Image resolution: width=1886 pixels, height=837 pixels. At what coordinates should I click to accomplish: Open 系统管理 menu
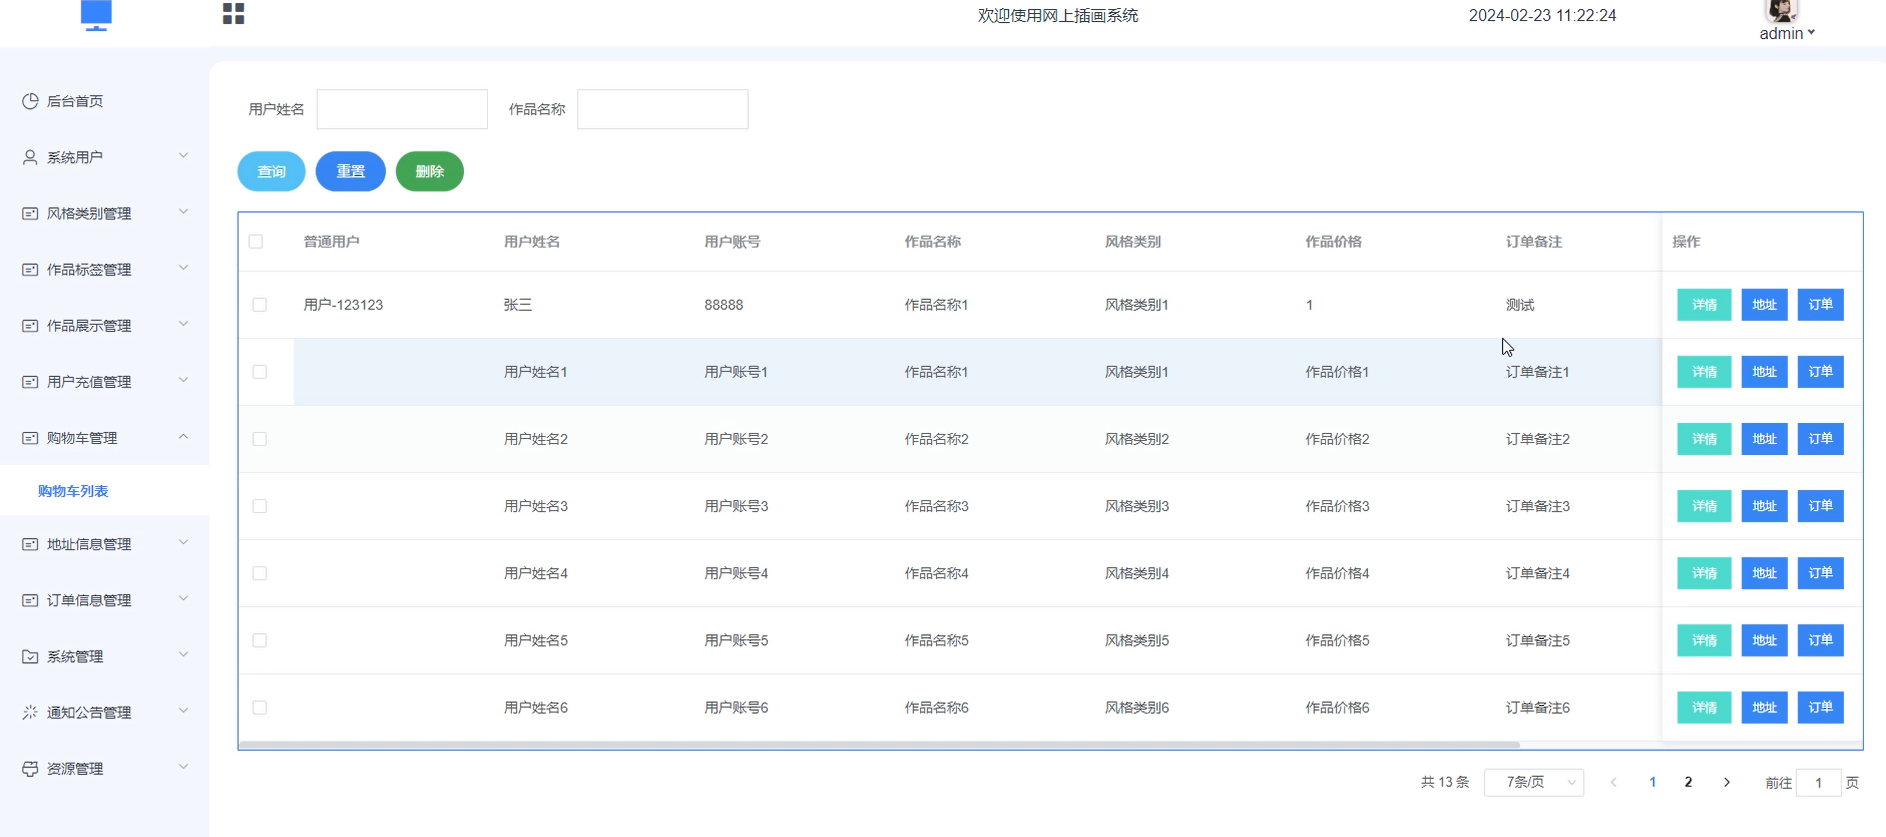point(105,657)
